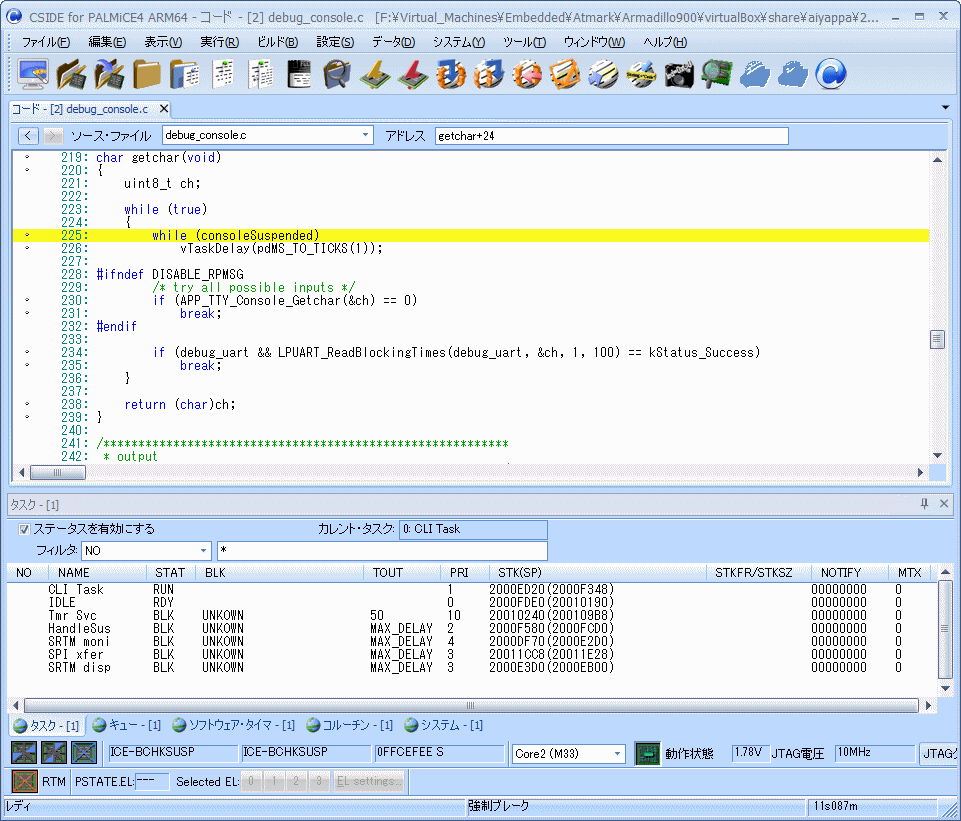This screenshot has height=821, width=961.
Task: Open the ソース・ファイル dropdown
Action: point(365,135)
